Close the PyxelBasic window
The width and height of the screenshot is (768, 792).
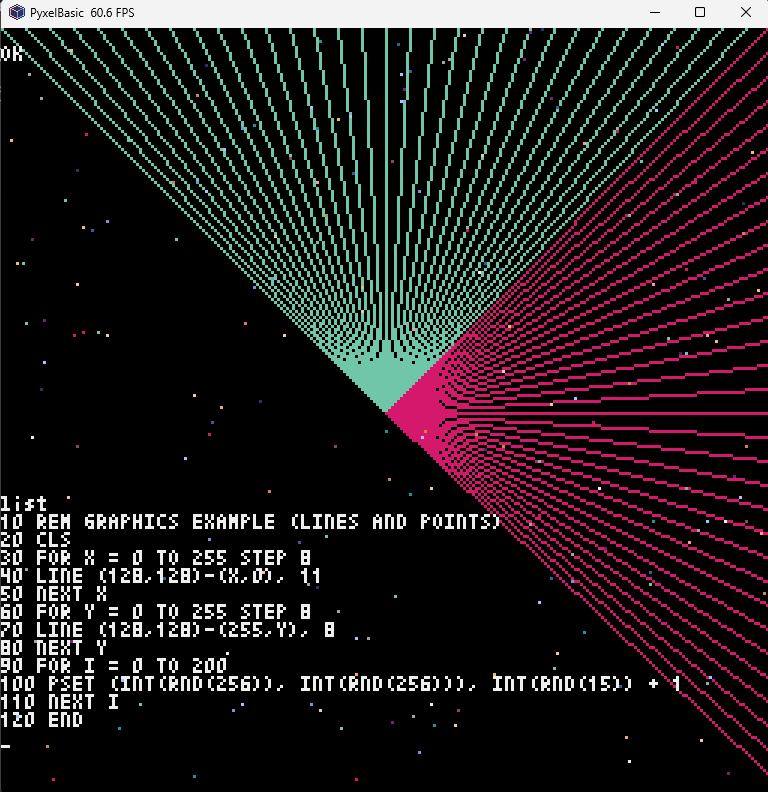pyautogui.click(x=745, y=12)
